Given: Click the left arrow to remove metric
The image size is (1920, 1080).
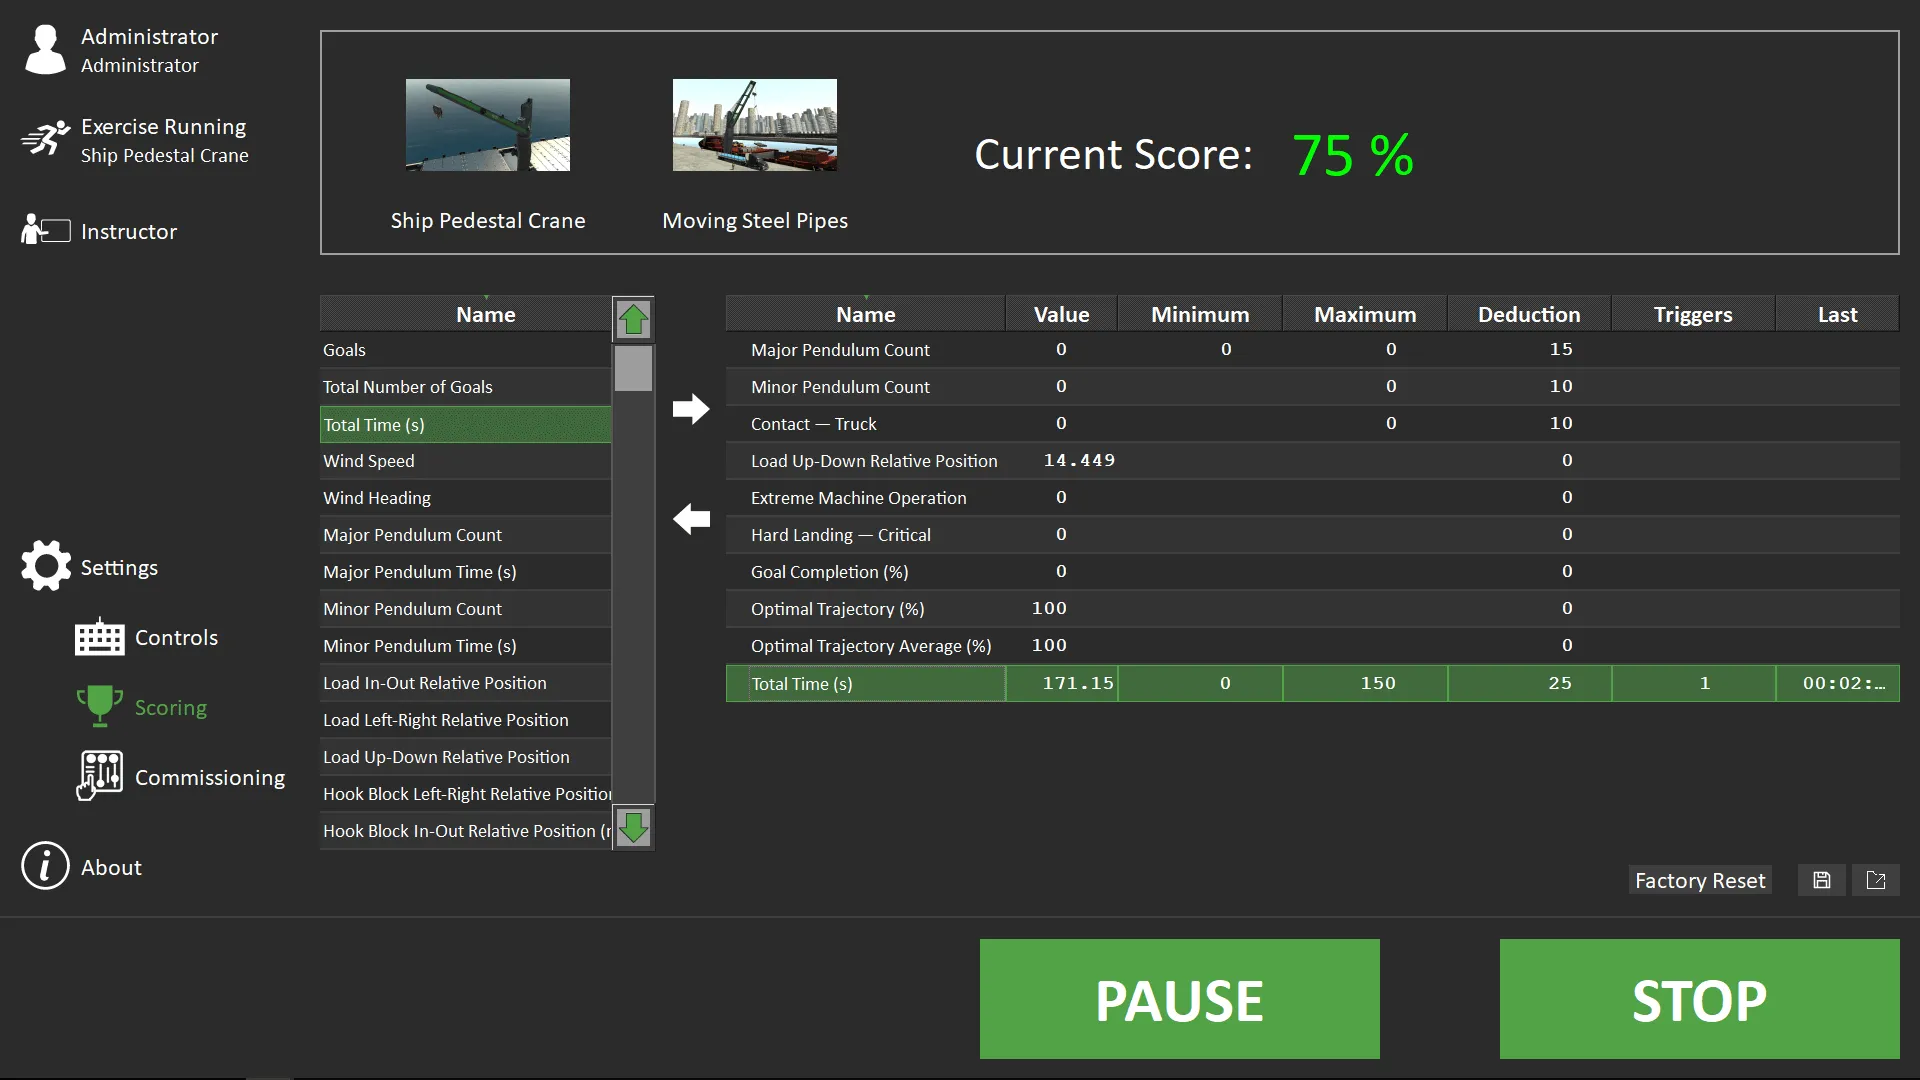Looking at the screenshot, I should click(x=690, y=518).
